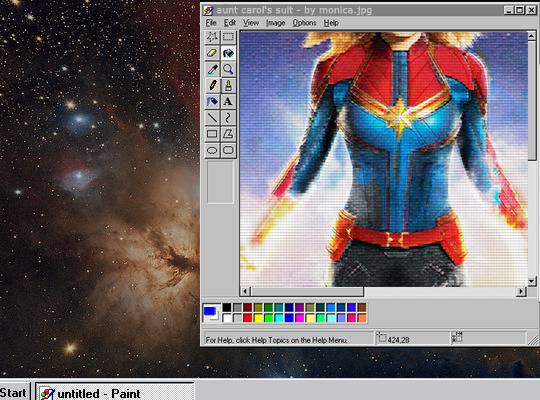
Task: Choose the bright red swatch
Action: [x=248, y=318]
